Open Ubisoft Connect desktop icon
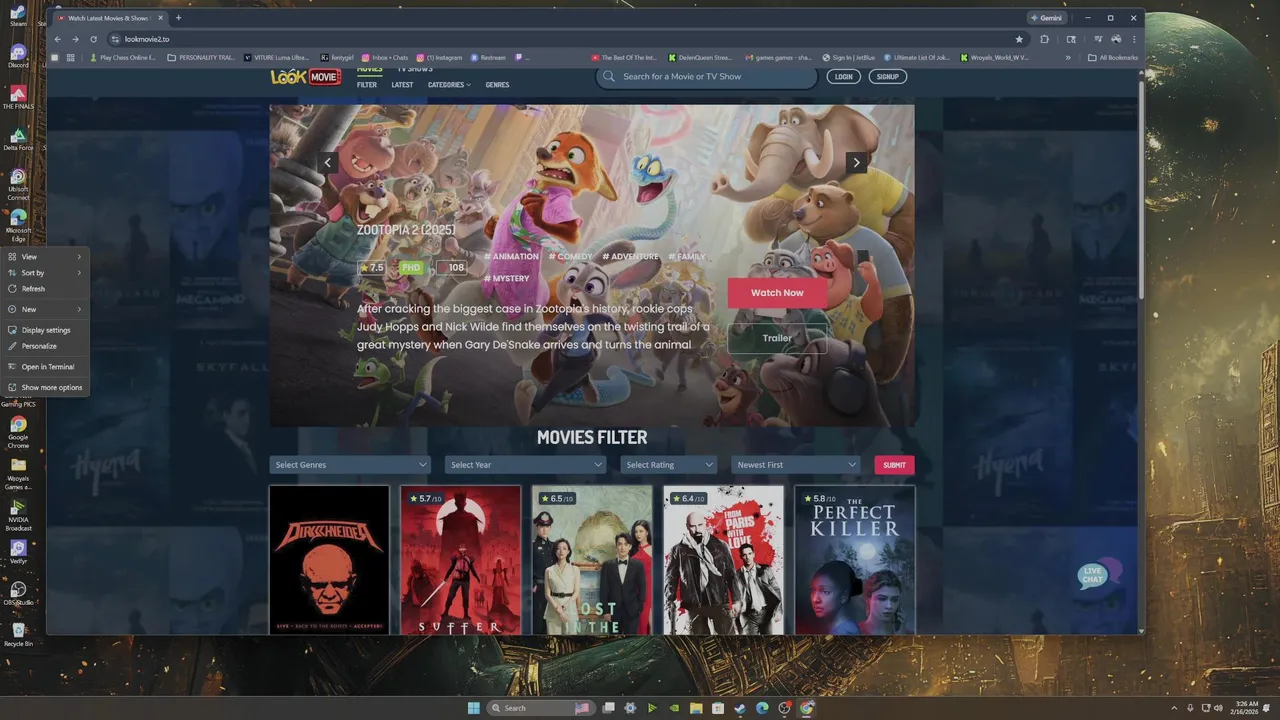Screen dimensions: 1280x720 18,185
